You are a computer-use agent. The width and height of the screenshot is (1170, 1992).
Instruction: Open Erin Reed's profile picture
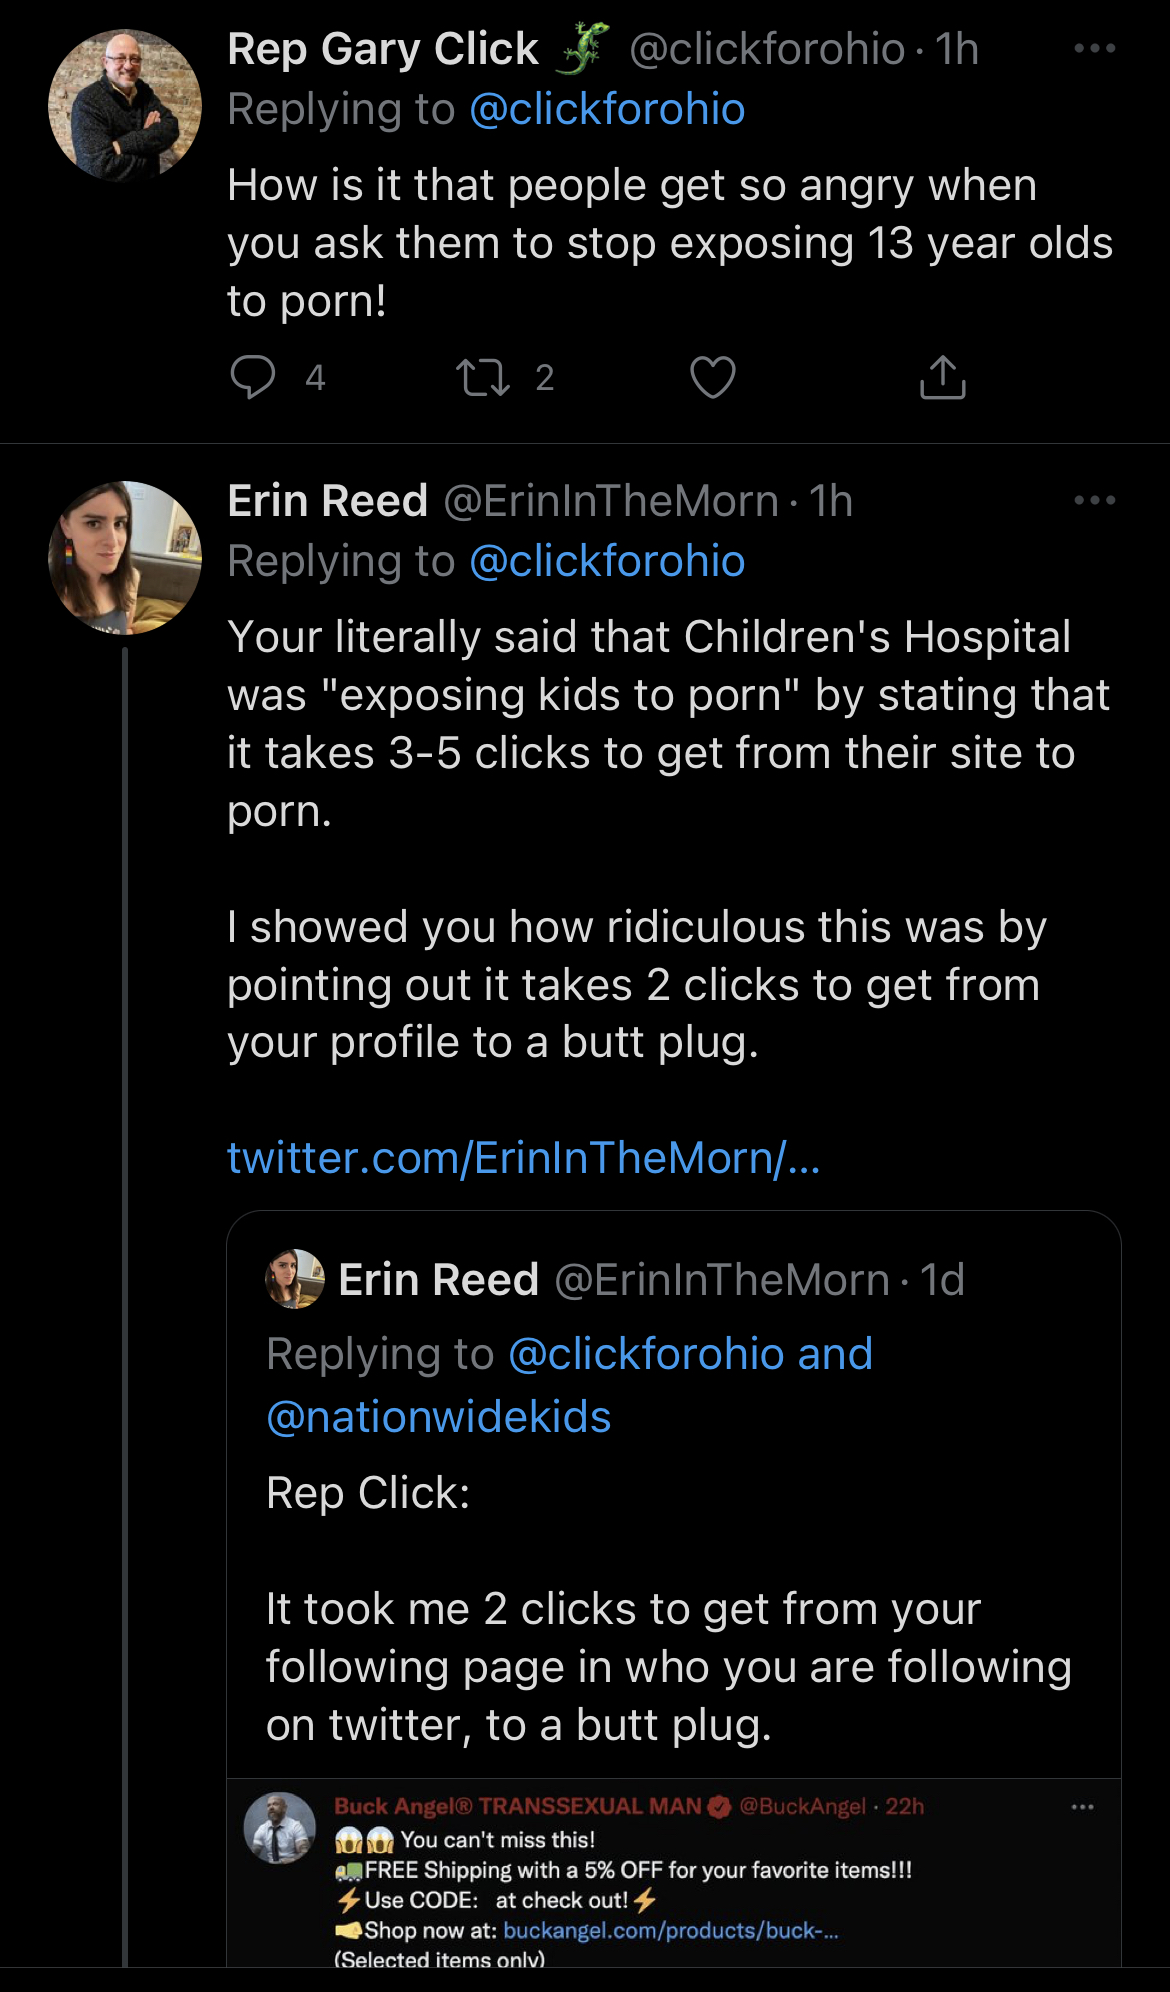(125, 557)
